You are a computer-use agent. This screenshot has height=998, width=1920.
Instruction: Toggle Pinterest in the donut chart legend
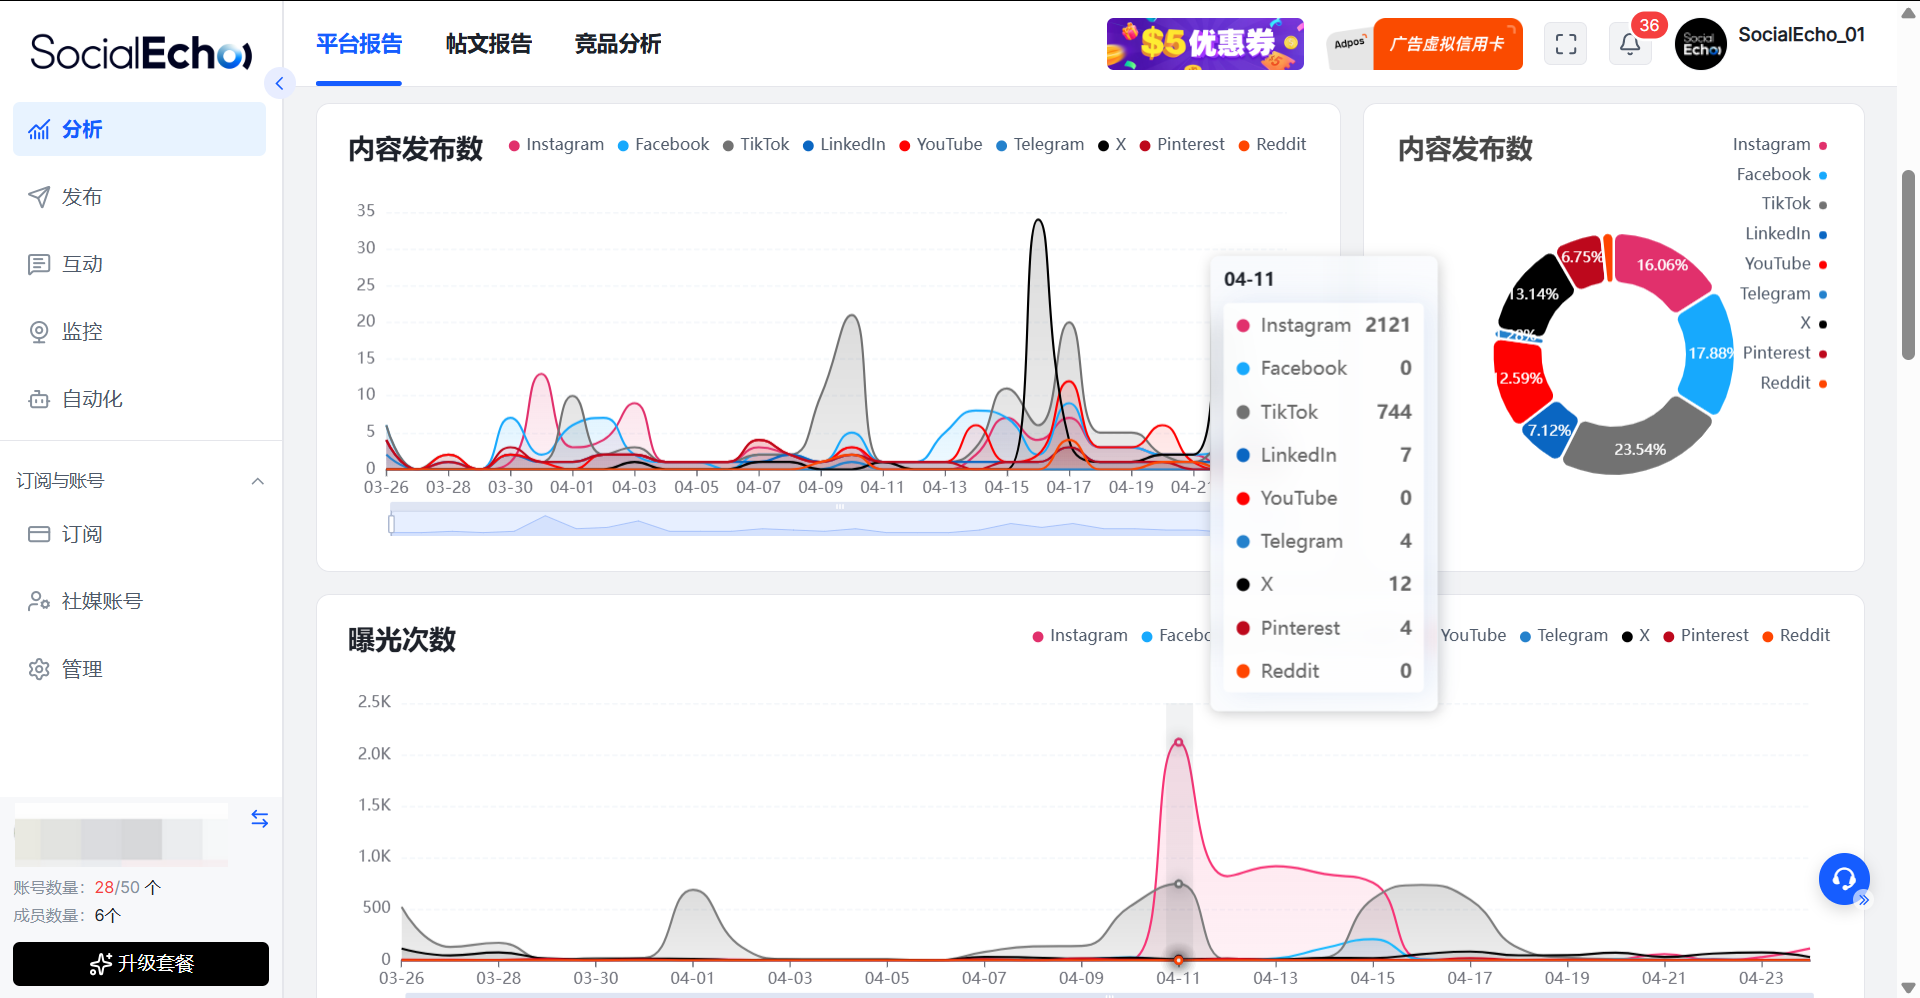coord(1785,353)
